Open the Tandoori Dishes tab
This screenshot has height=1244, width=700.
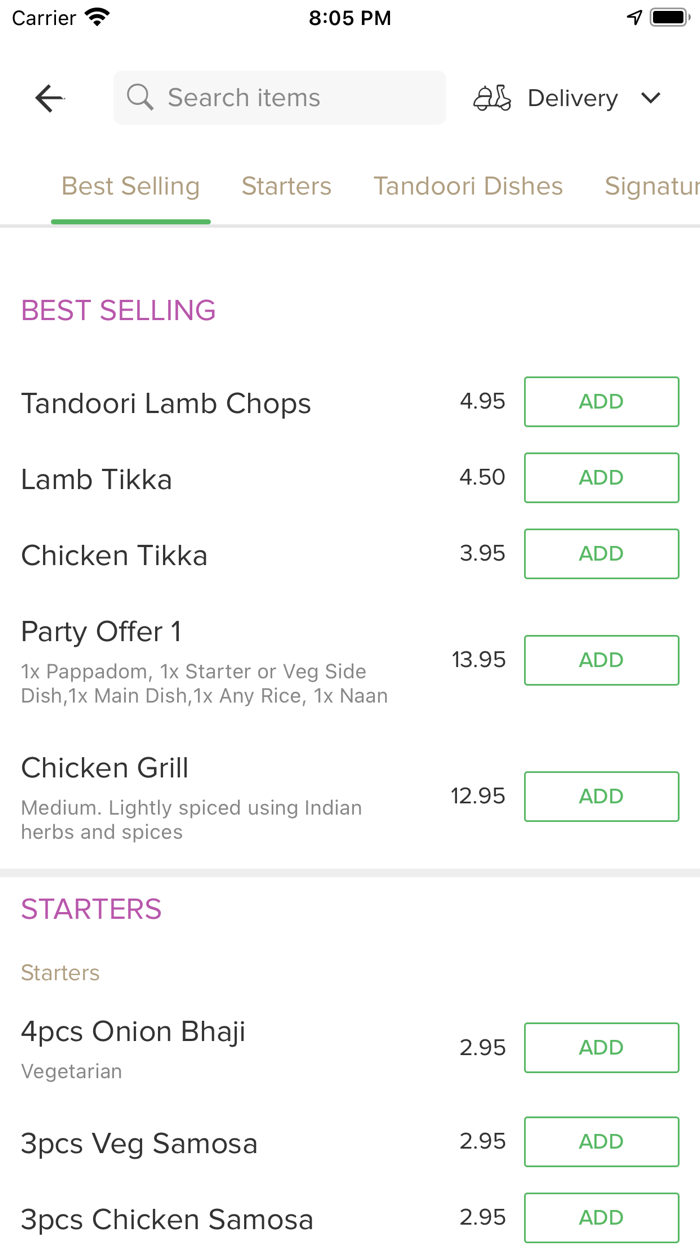pyautogui.click(x=468, y=186)
